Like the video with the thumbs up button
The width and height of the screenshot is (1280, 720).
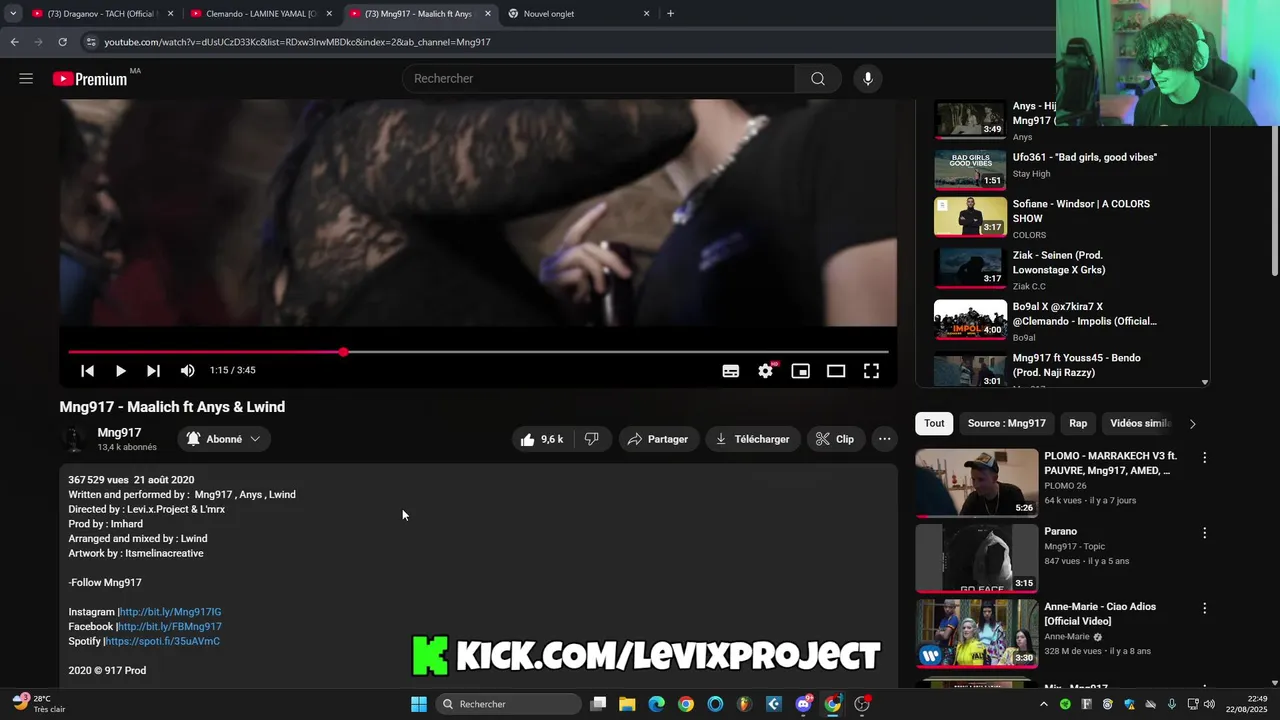[541, 439]
